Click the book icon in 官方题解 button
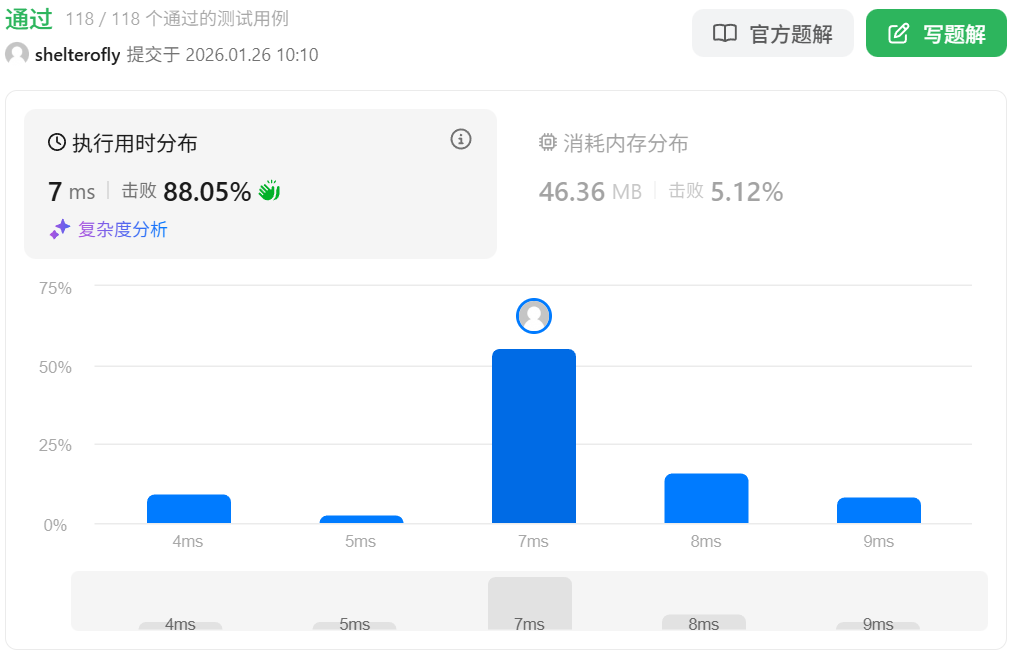This screenshot has width=1013, height=651. point(725,34)
